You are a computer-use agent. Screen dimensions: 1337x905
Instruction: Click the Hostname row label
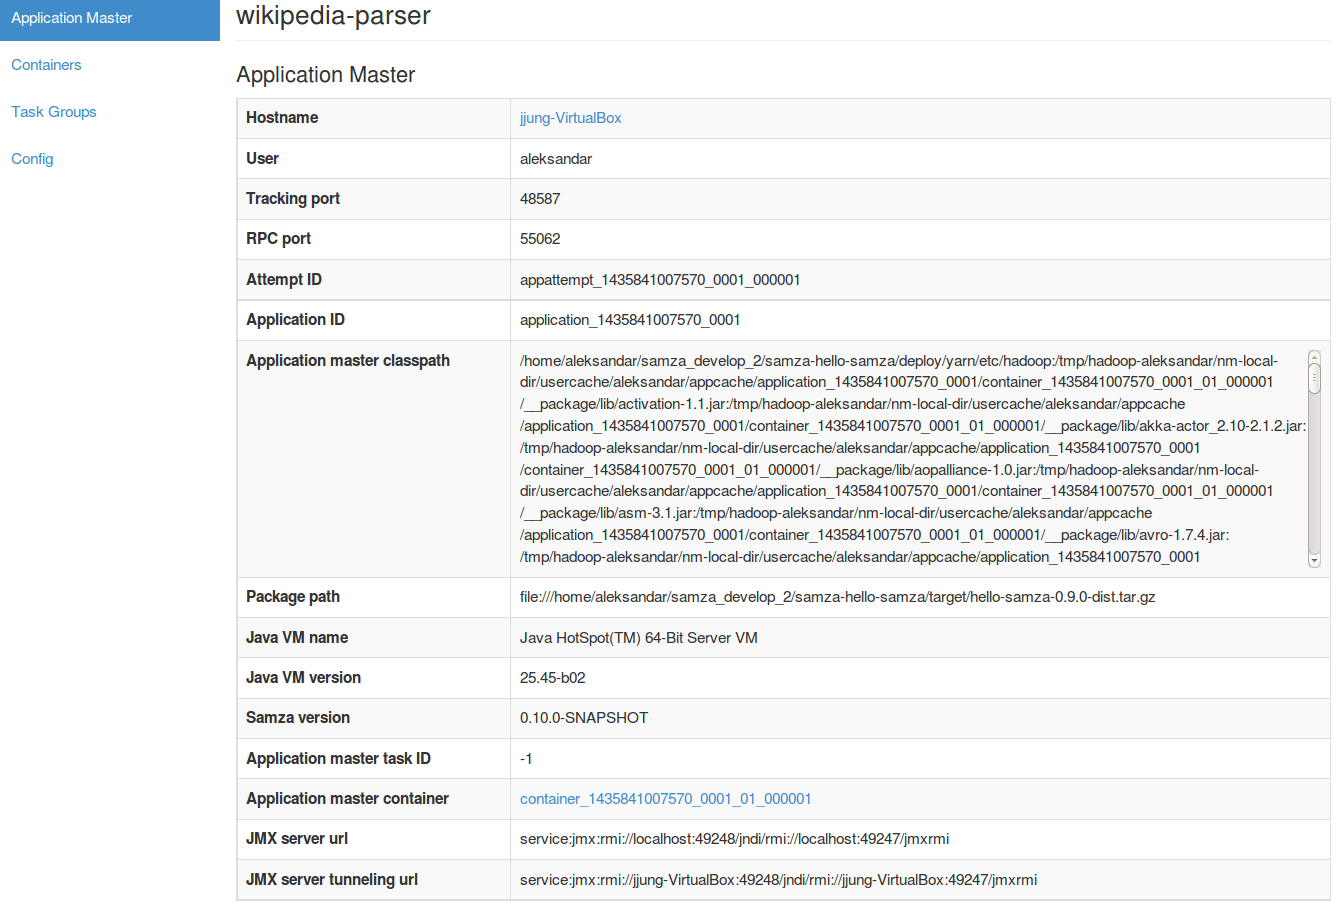[282, 118]
